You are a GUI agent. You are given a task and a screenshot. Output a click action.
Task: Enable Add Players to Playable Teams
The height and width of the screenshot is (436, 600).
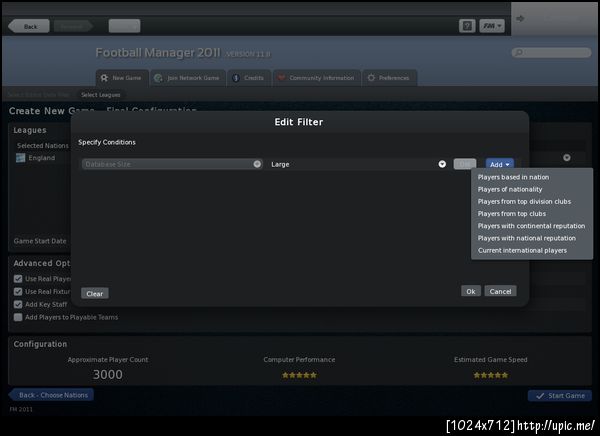[18, 317]
